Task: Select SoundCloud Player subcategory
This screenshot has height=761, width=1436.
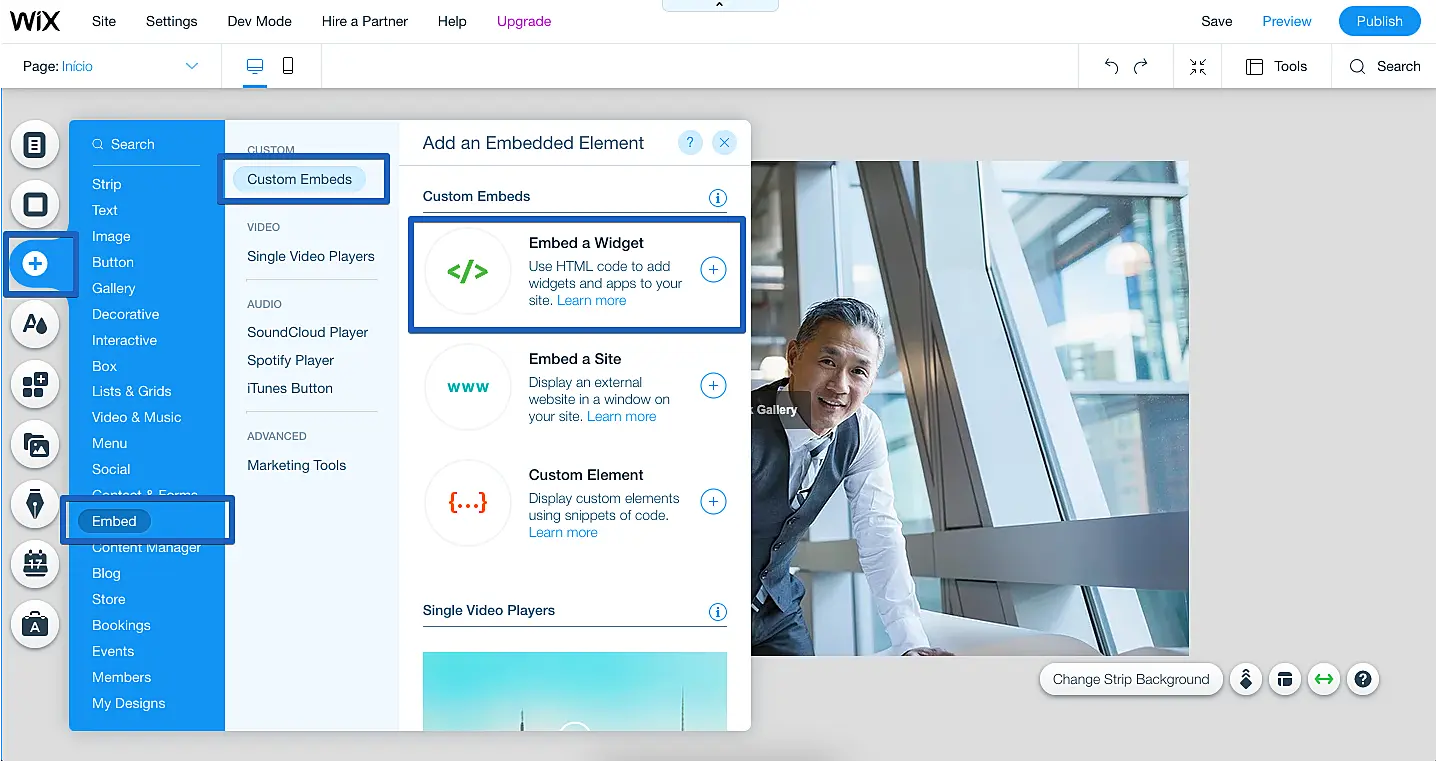Action: pos(308,332)
